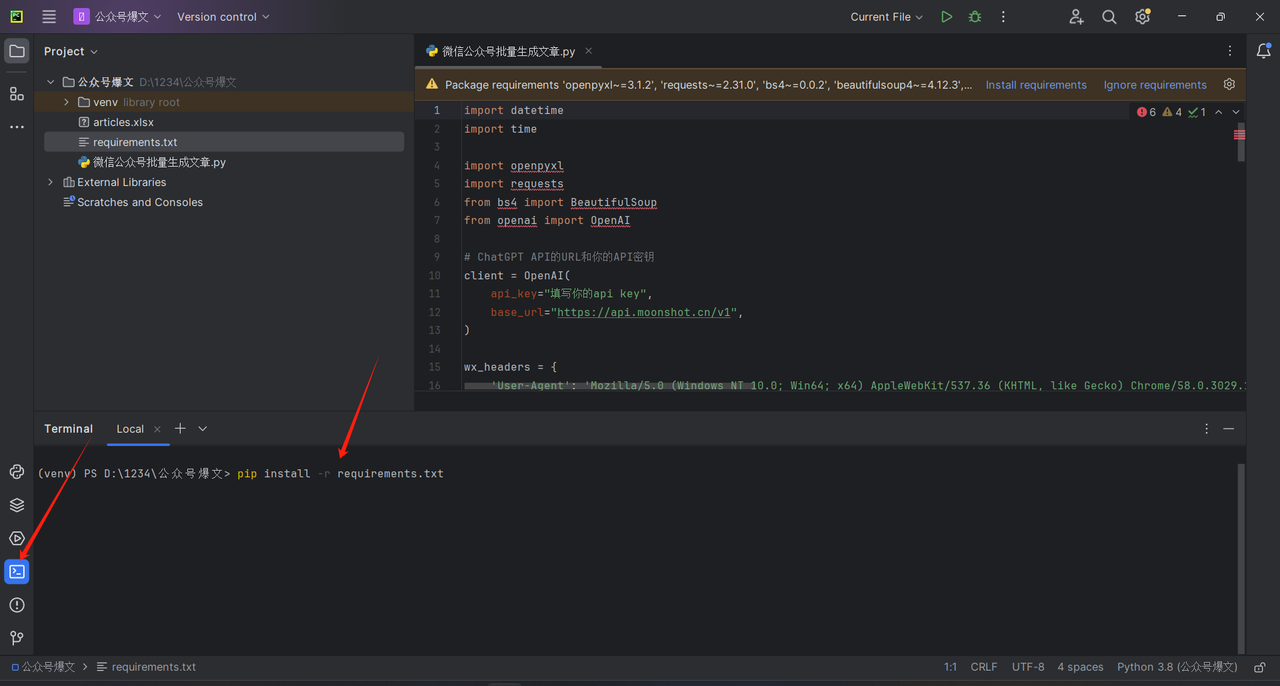The image size is (1280, 686).
Task: Open the Services tool window
Action: 17,539
